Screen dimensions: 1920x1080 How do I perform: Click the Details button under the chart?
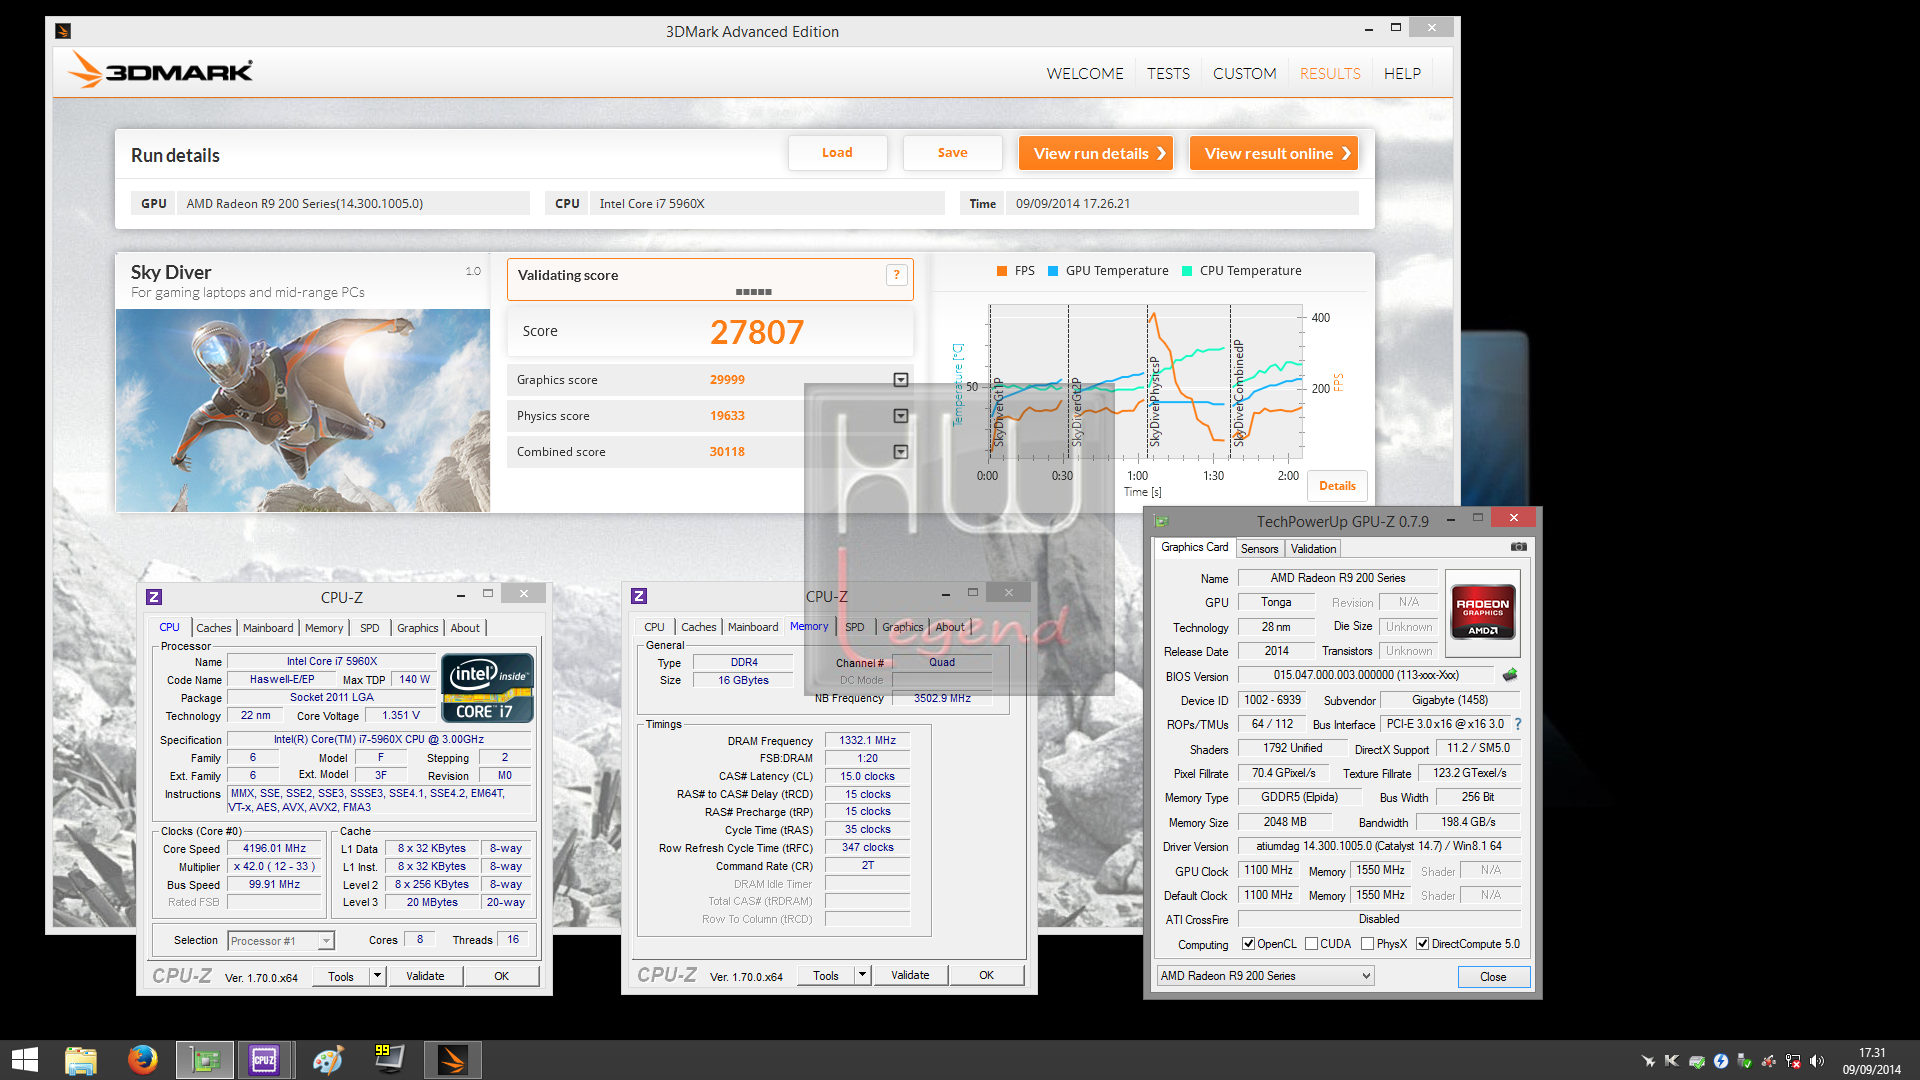coord(1337,486)
